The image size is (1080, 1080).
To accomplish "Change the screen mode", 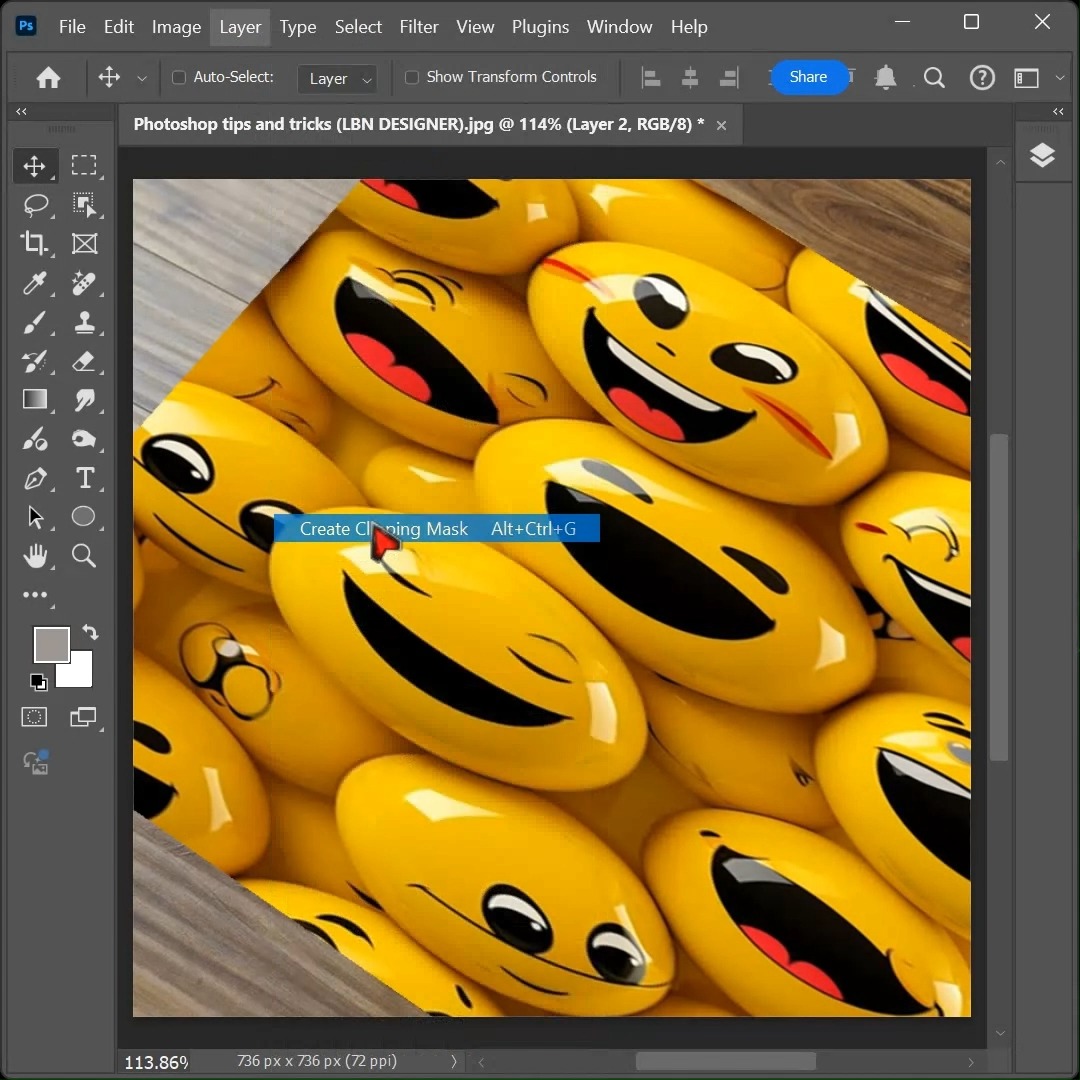I will click(83, 717).
